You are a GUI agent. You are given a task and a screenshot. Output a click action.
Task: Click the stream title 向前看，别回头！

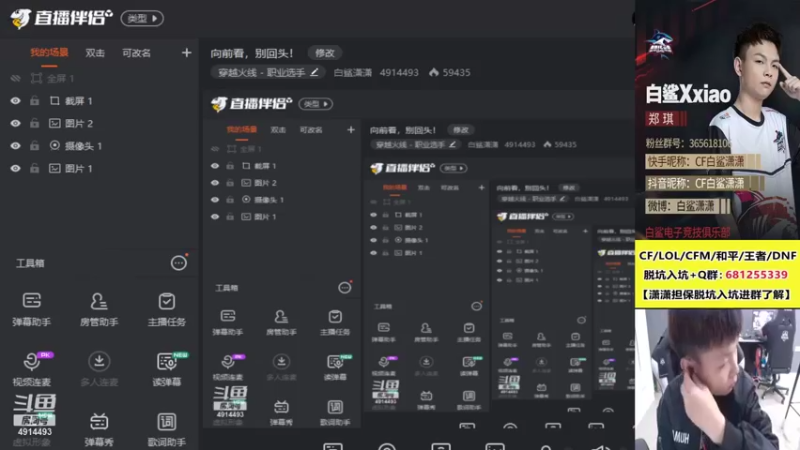[252, 53]
